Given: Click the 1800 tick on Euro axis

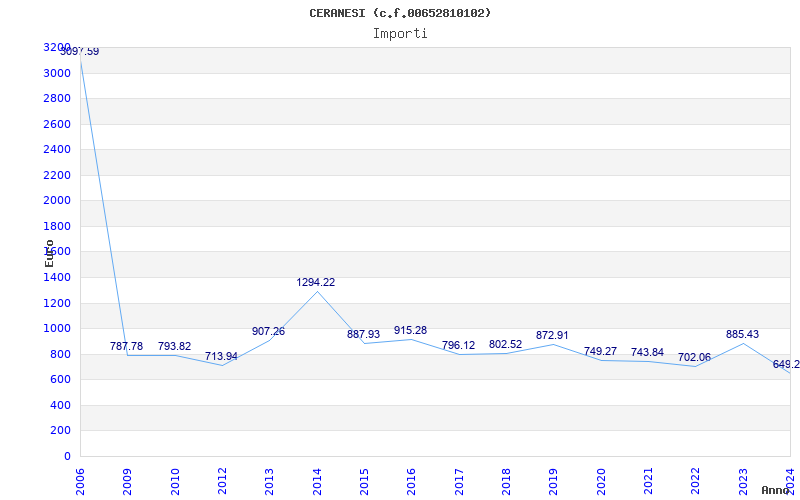Looking at the screenshot, I should point(57,226).
